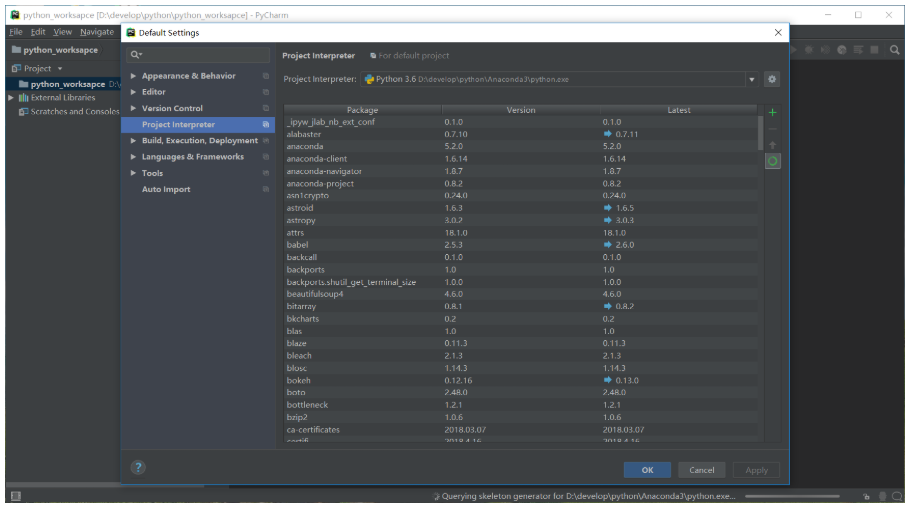The height and width of the screenshot is (509, 910).
Task: Click the minus uninstall package icon
Action: click(x=772, y=129)
